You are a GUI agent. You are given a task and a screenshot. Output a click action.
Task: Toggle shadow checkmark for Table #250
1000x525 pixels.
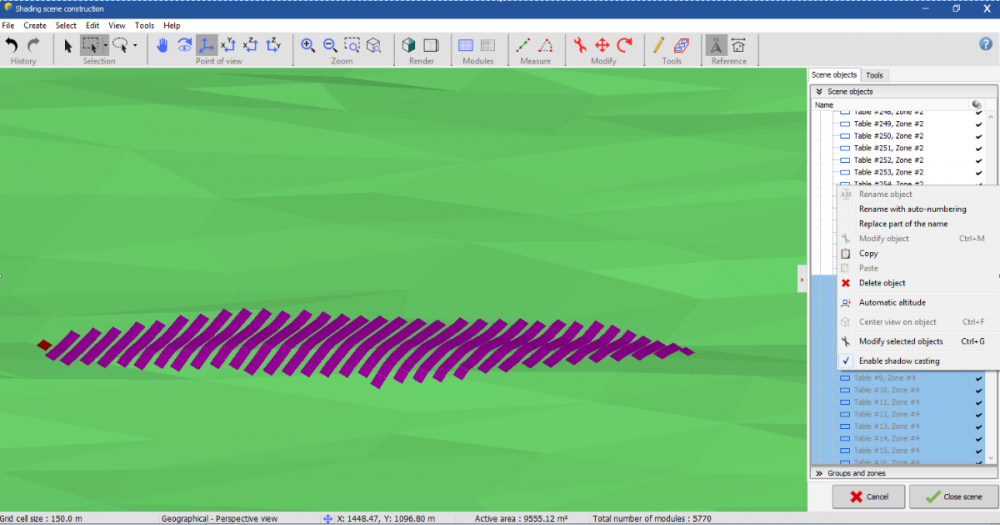point(979,136)
